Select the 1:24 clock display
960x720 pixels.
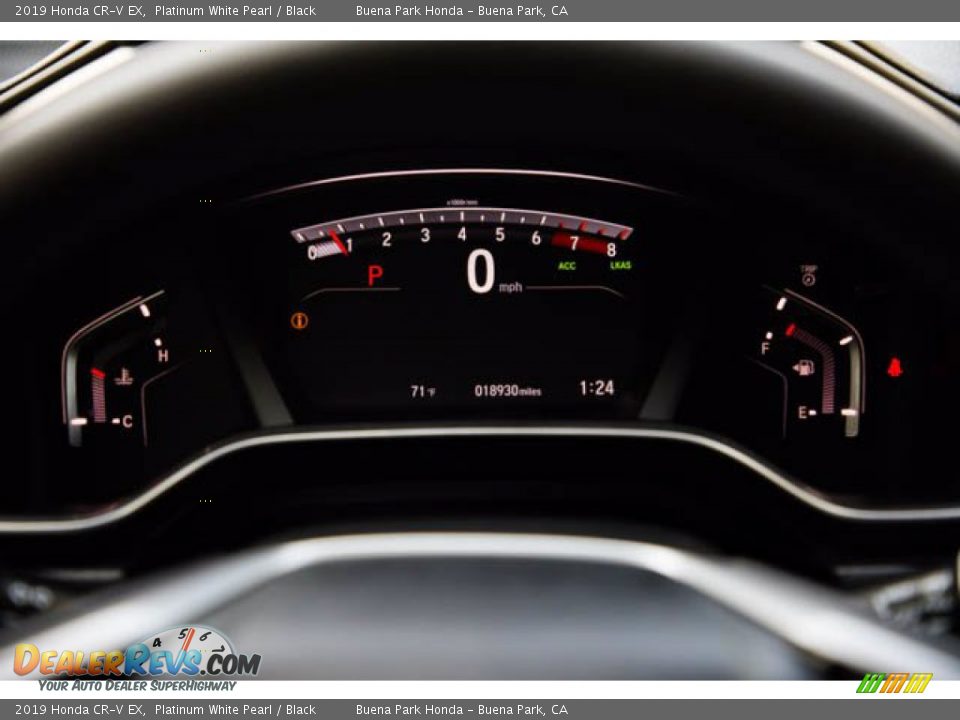click(596, 388)
